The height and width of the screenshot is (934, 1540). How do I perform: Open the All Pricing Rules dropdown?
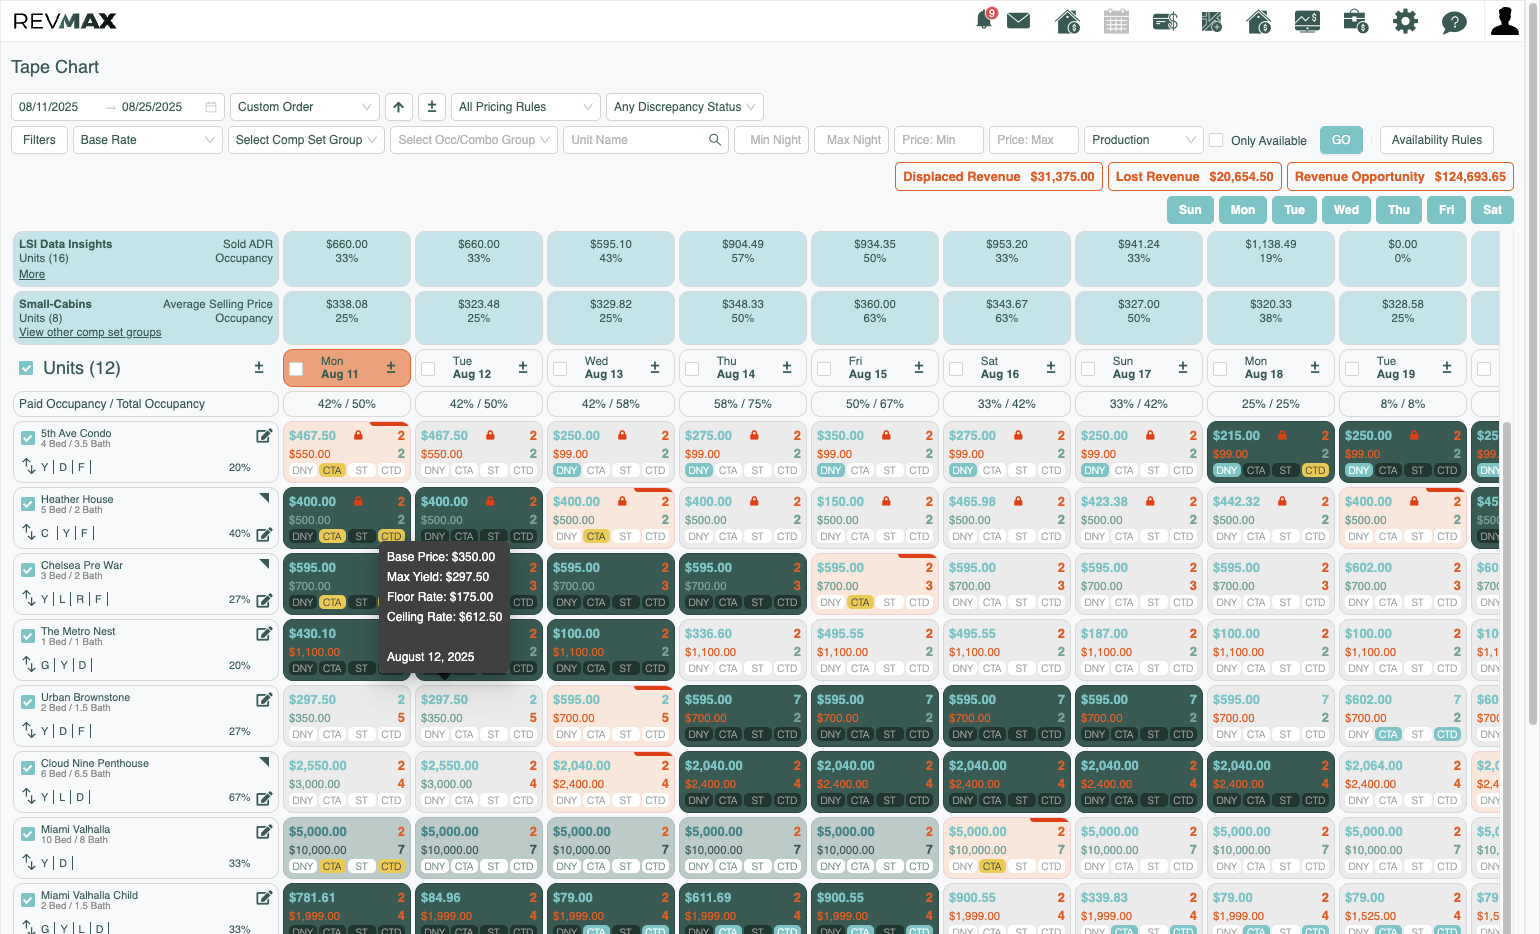[x=525, y=107]
